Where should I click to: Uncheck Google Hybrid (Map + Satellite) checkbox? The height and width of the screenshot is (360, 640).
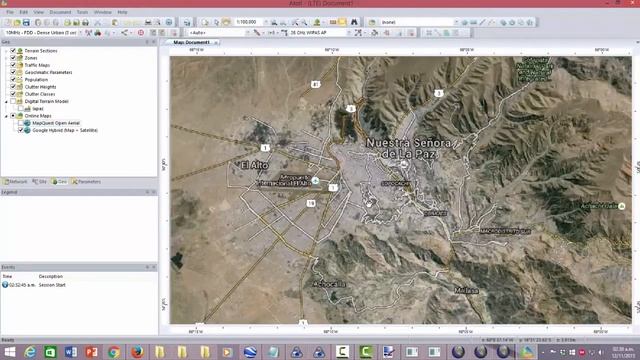(20, 130)
